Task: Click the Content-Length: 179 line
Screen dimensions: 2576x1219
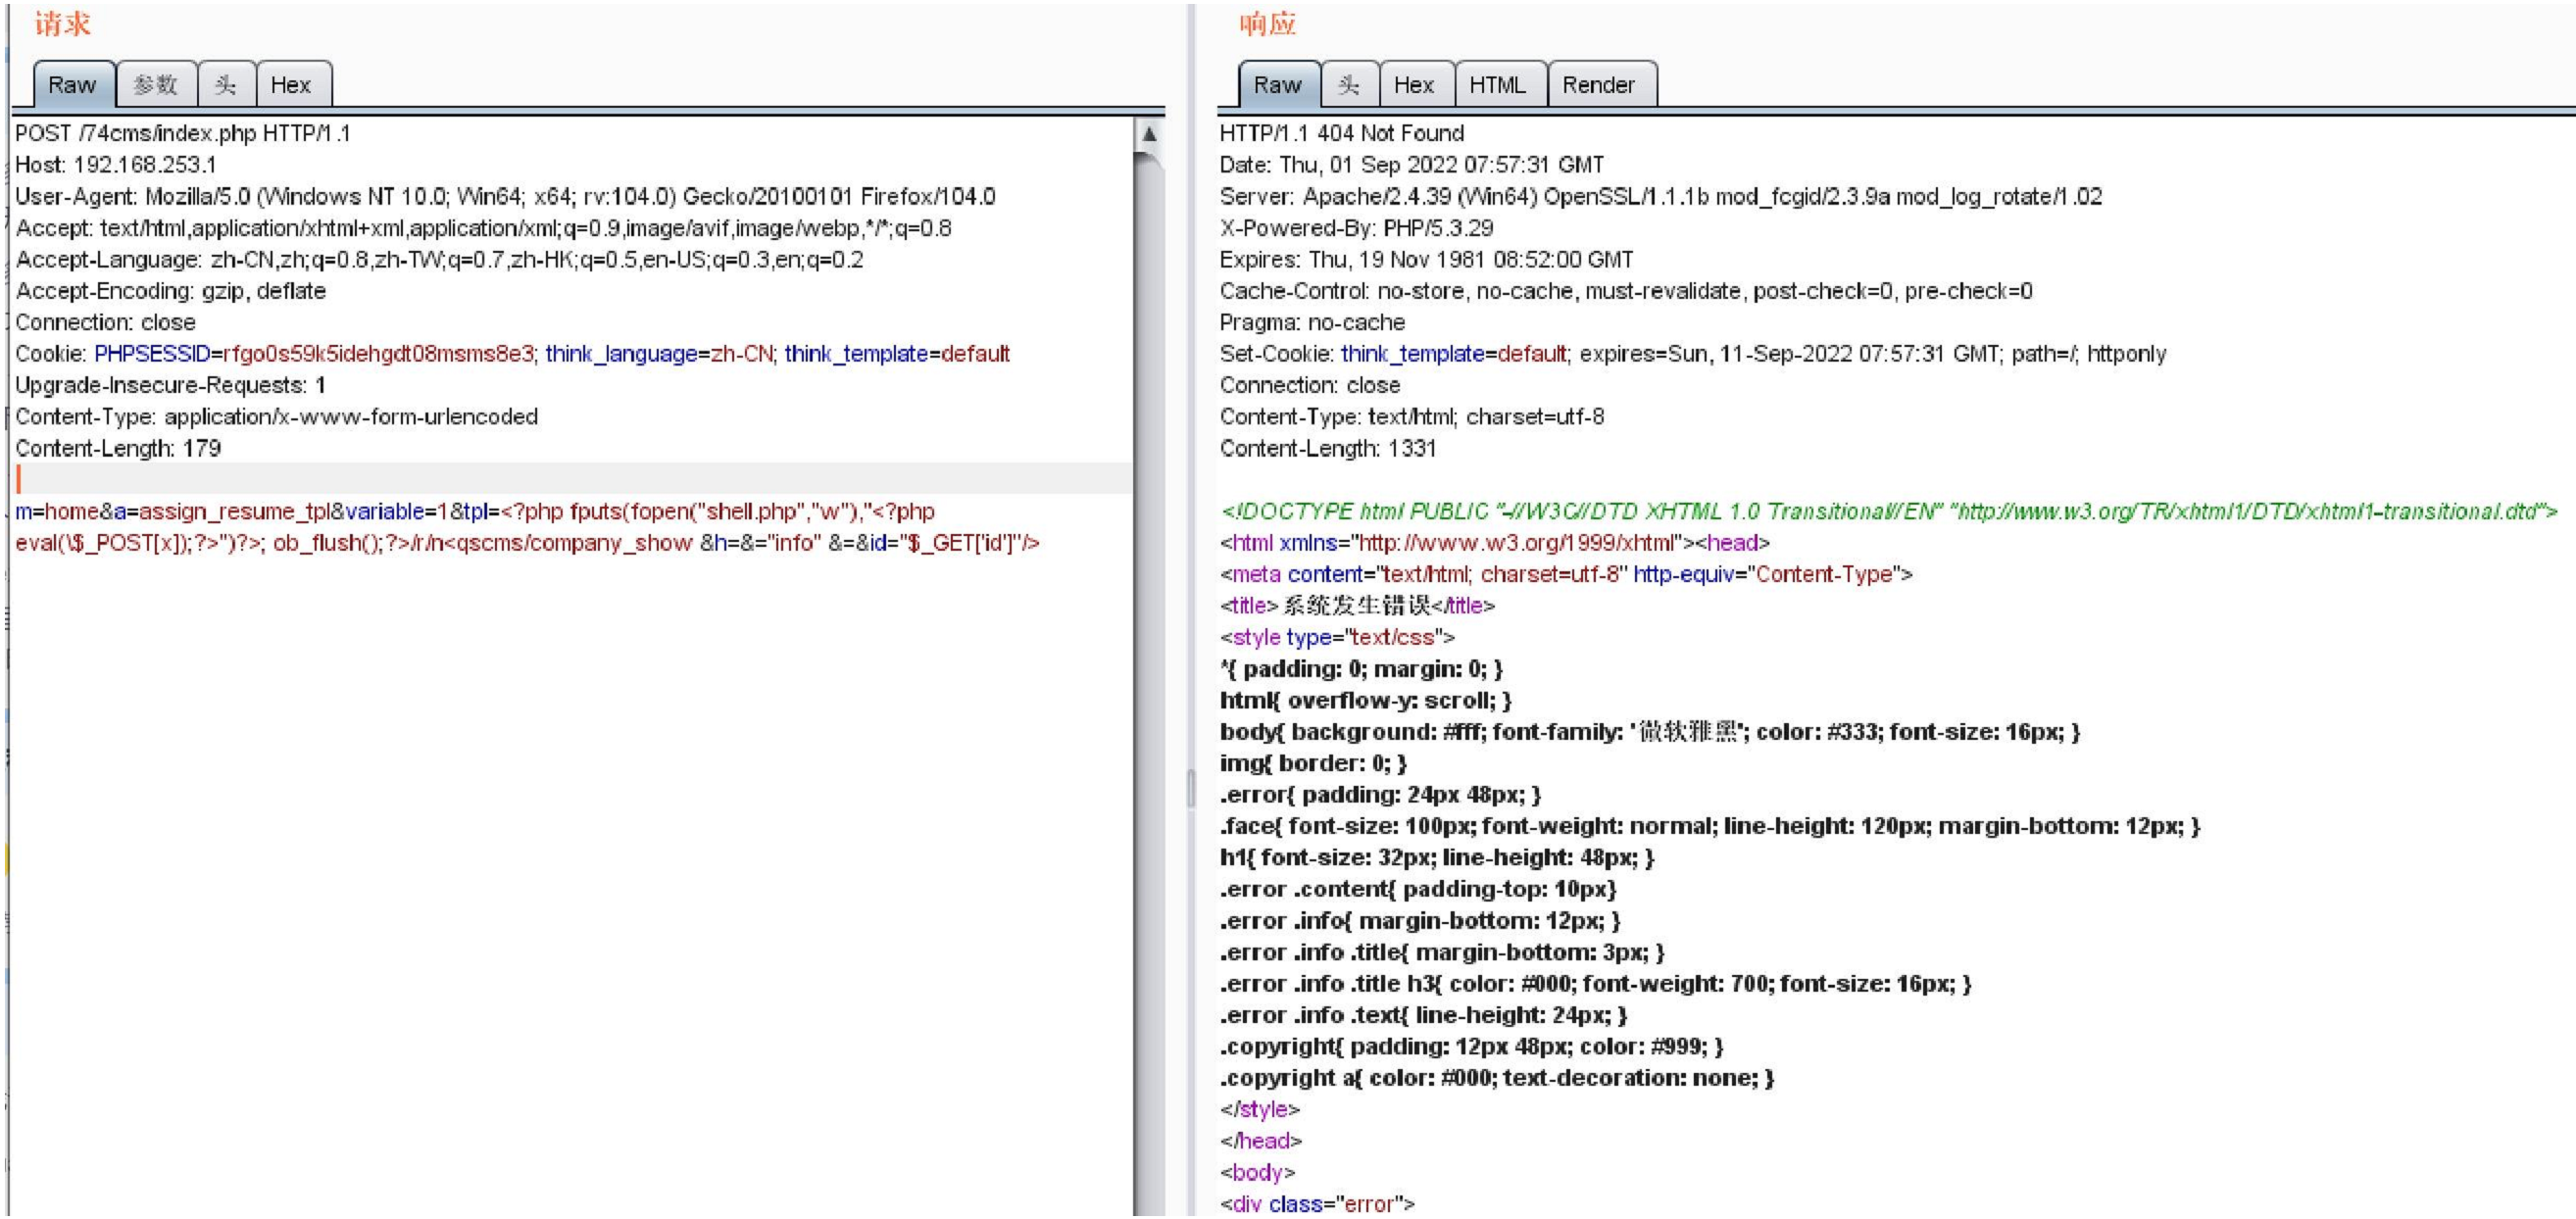Action: tap(118, 449)
